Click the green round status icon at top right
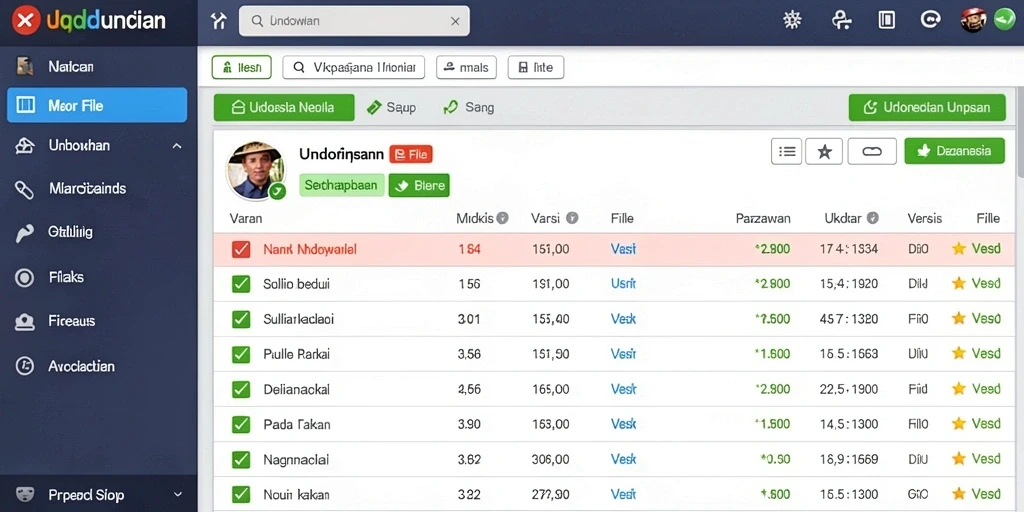Image resolution: width=1024 pixels, height=512 pixels. [x=1004, y=20]
